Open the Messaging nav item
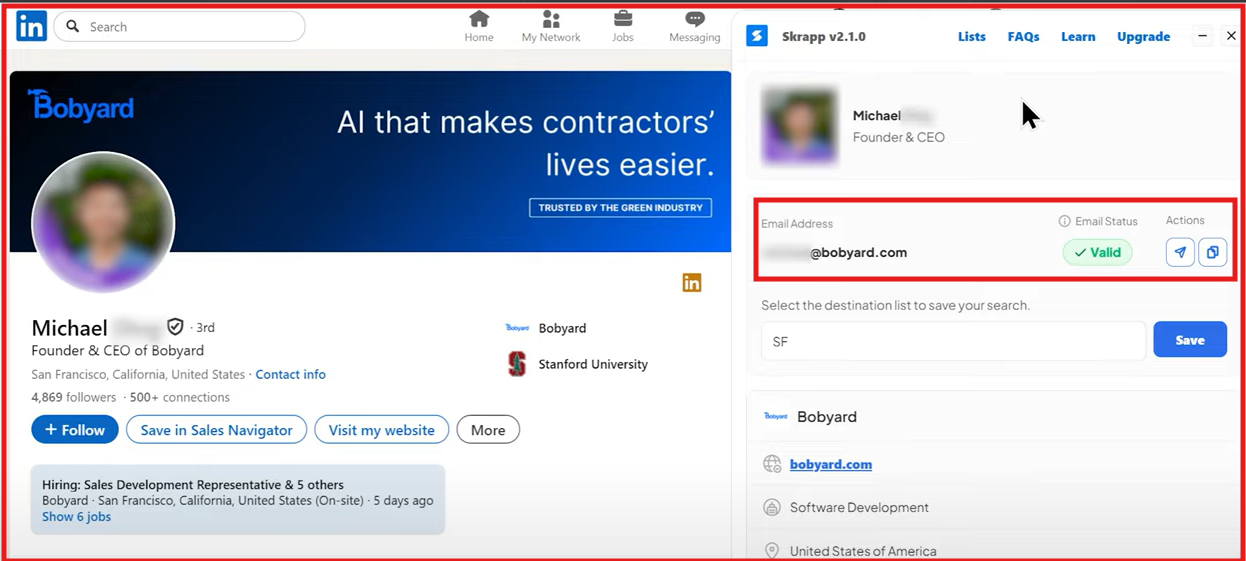 coord(695,27)
